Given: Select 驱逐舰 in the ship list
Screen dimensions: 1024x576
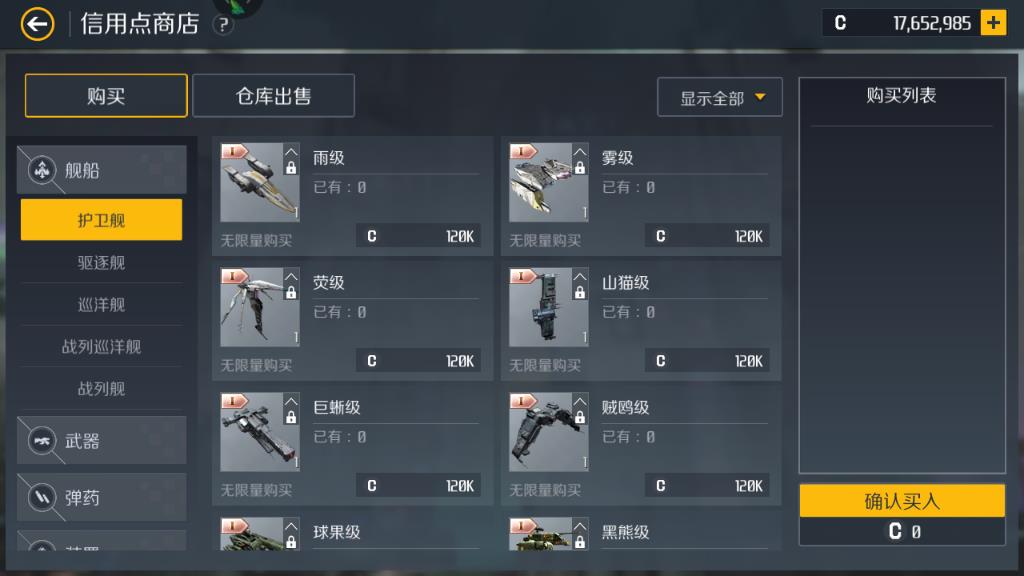Looking at the screenshot, I should (101, 263).
